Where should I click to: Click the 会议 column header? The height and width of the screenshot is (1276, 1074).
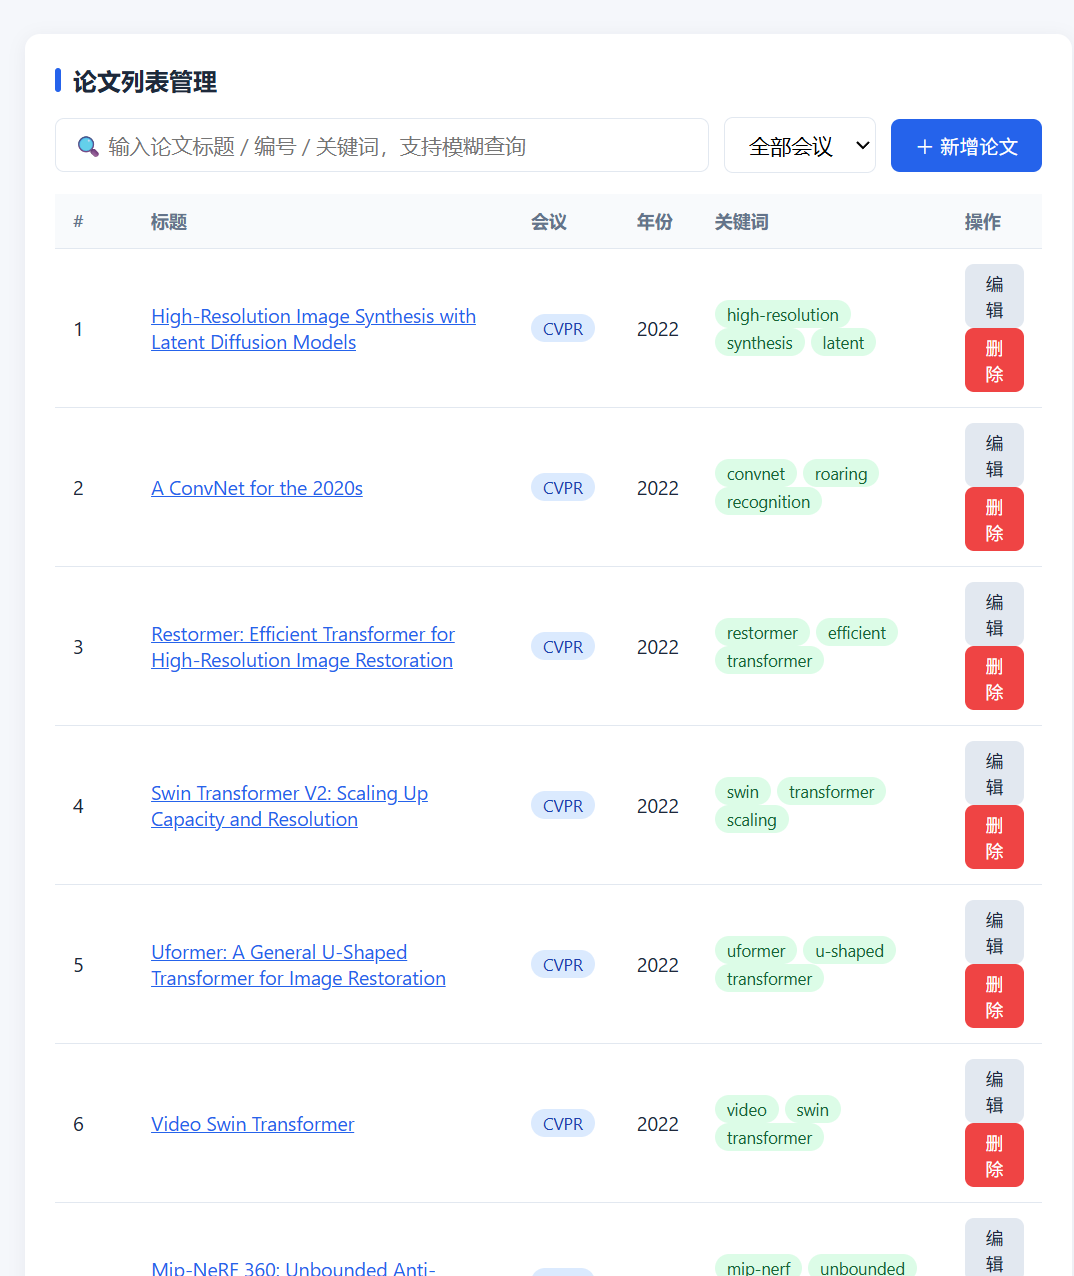coord(549,222)
